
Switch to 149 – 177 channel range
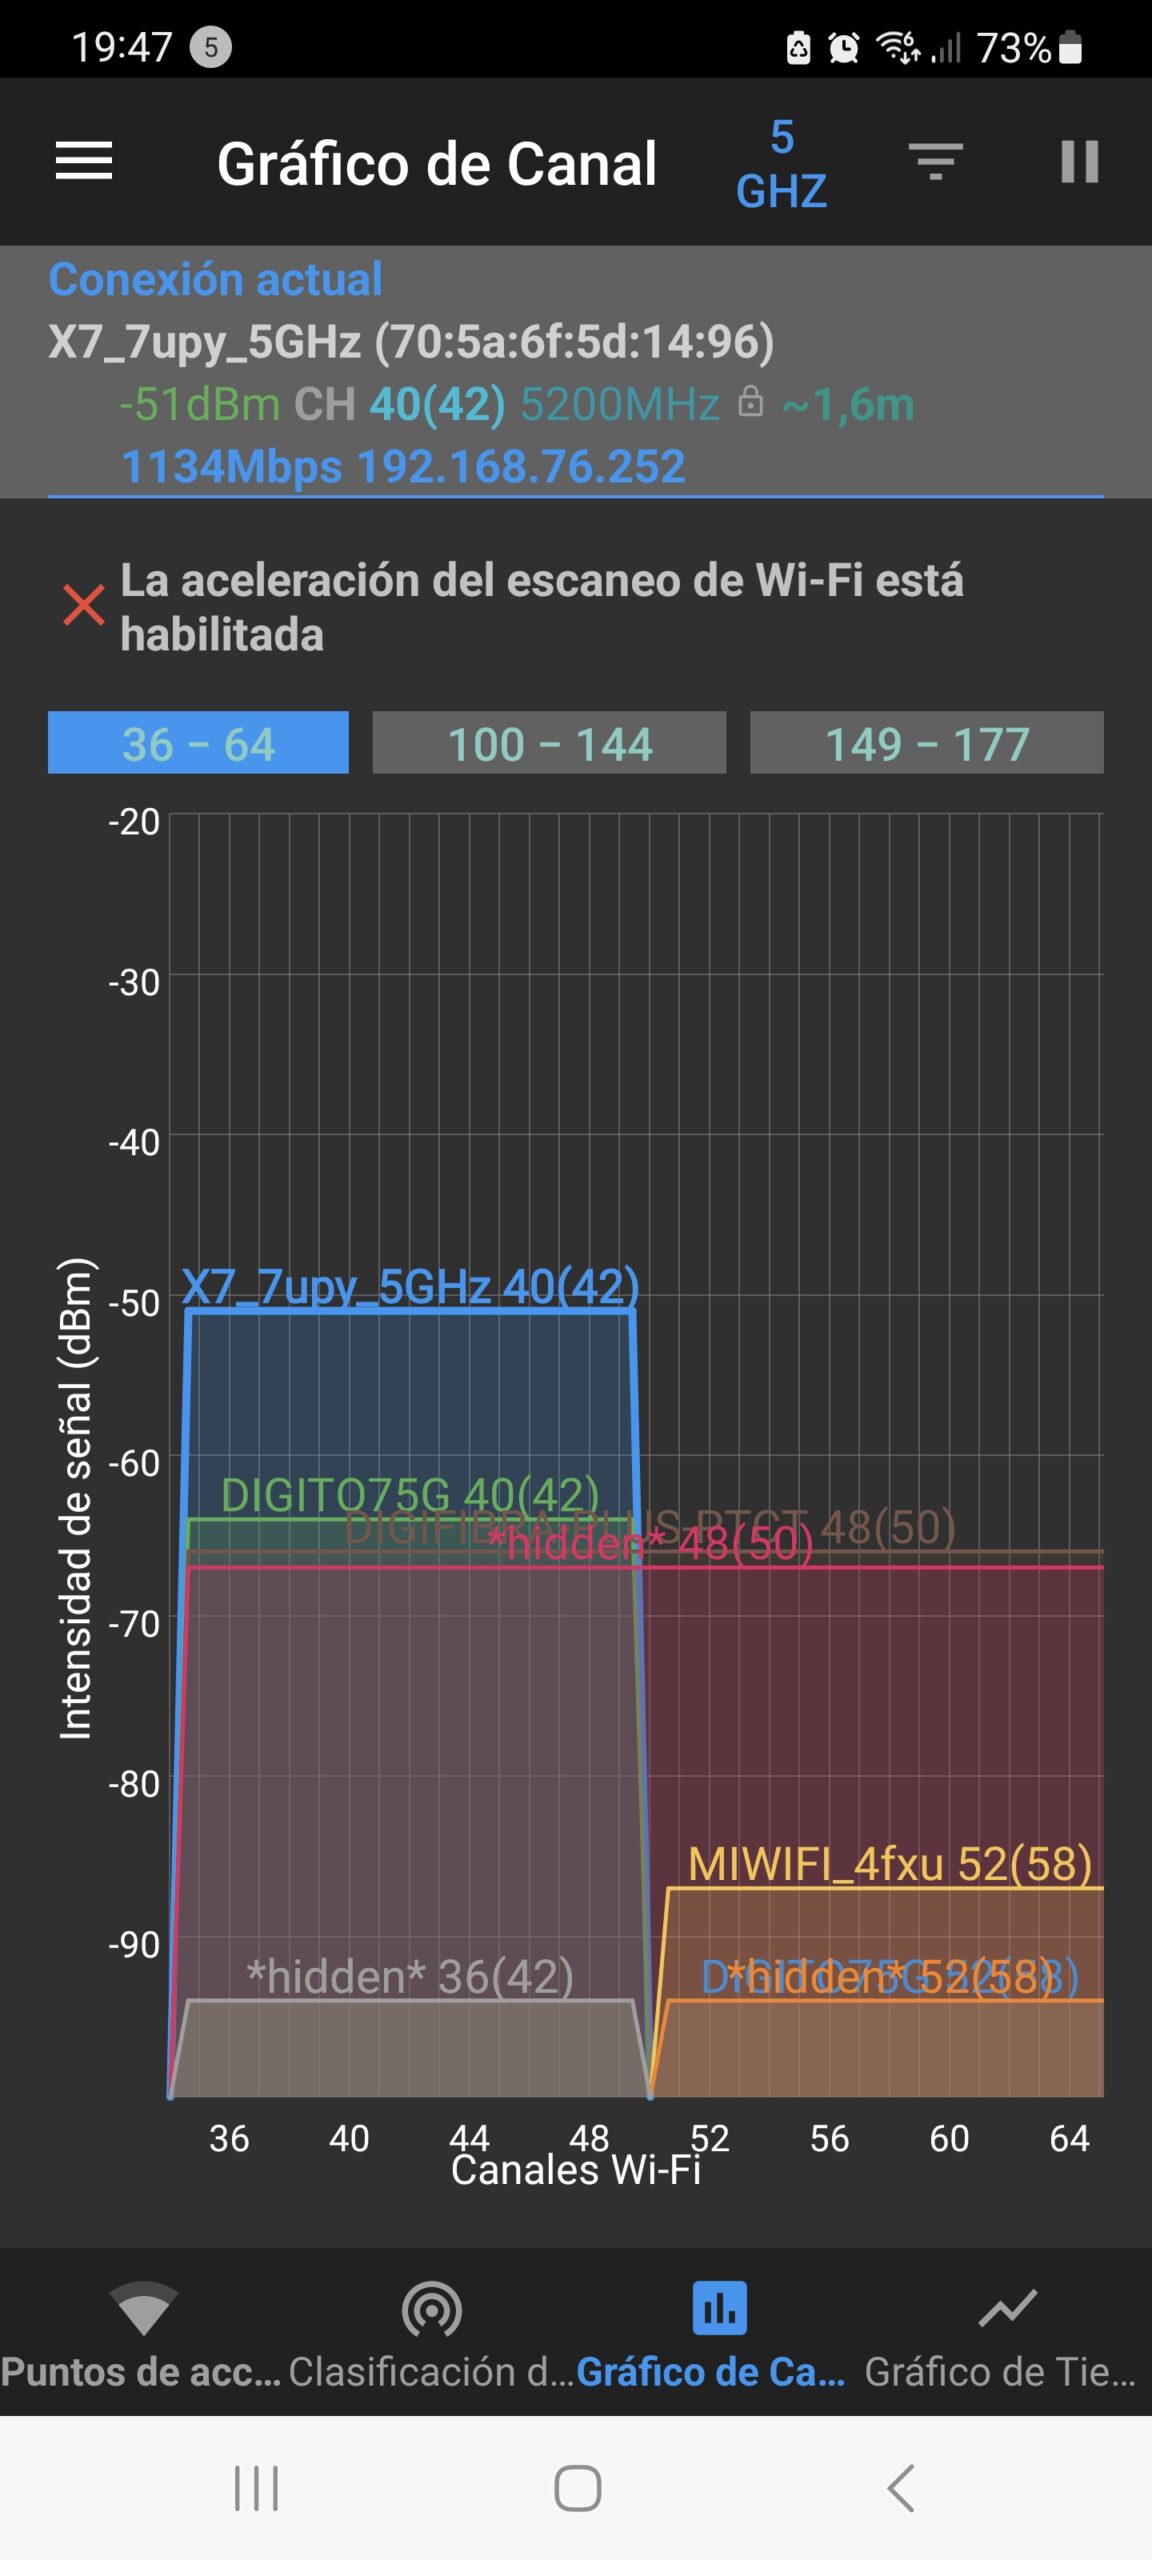(926, 743)
